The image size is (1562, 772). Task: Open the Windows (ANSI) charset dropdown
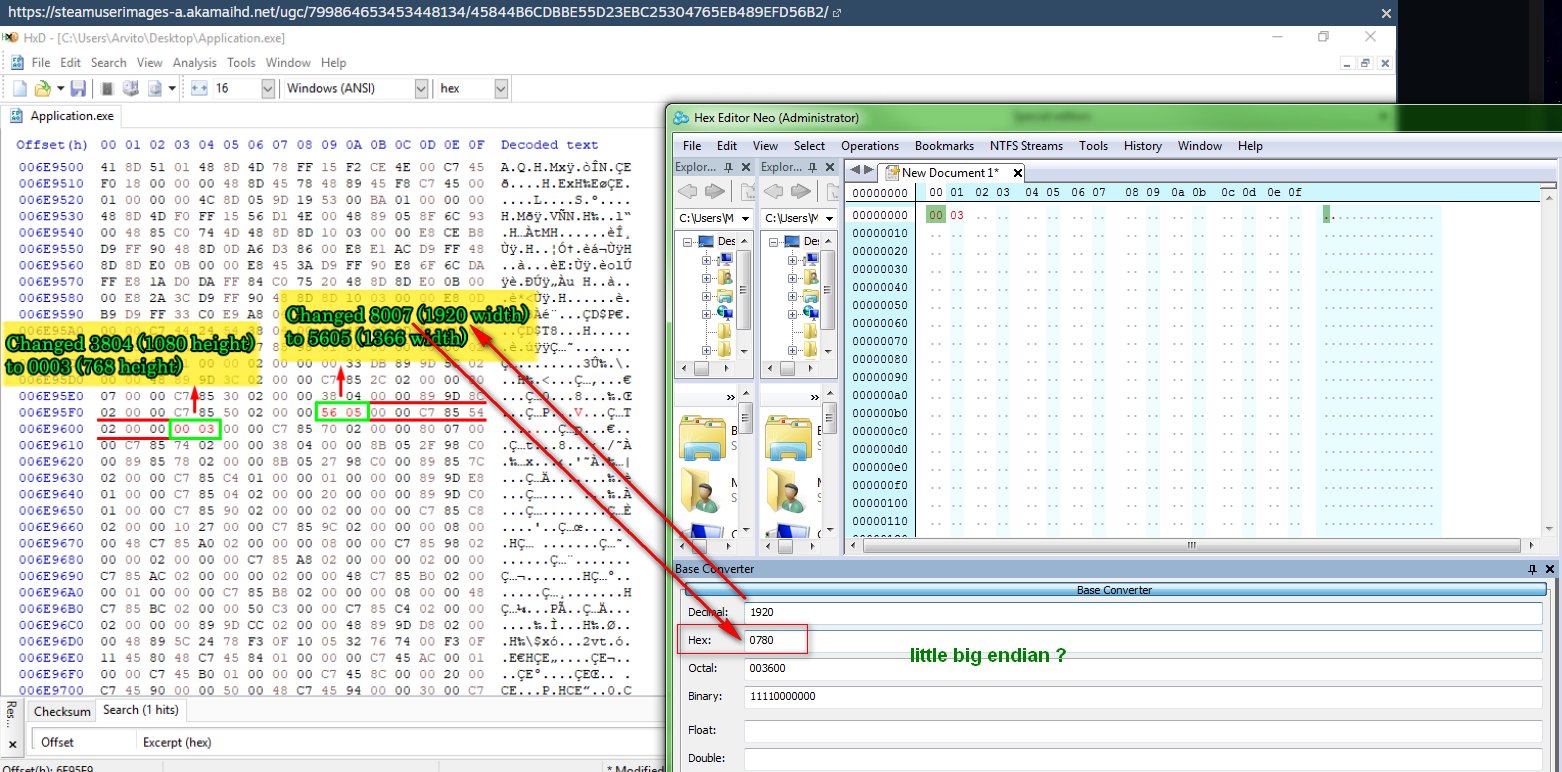coord(421,88)
